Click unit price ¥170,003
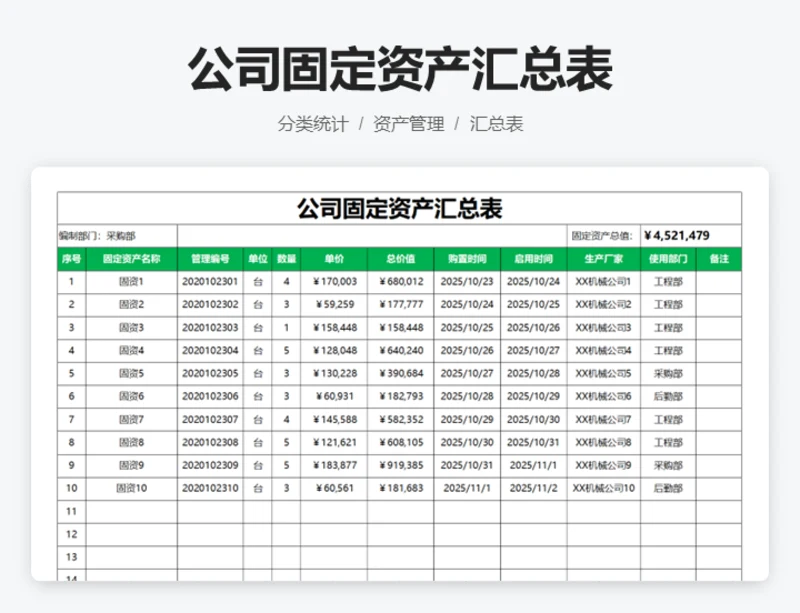Viewport: 800px width, 613px height. tap(334, 282)
